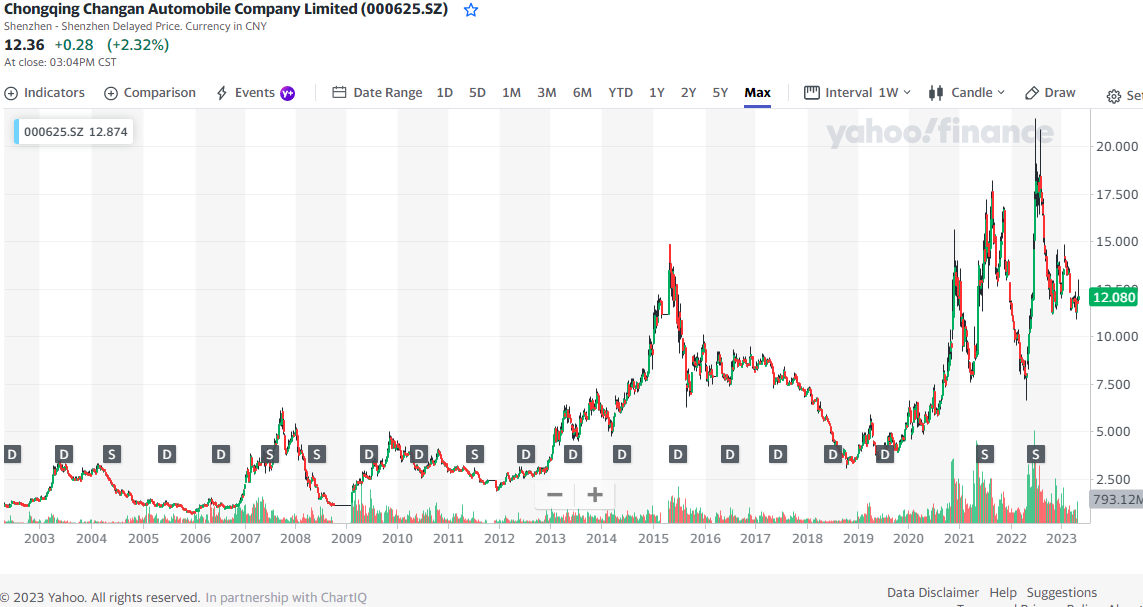Open the mid-2019 dividend marker
Viewport: 1143px width, 607px height.
tap(885, 455)
